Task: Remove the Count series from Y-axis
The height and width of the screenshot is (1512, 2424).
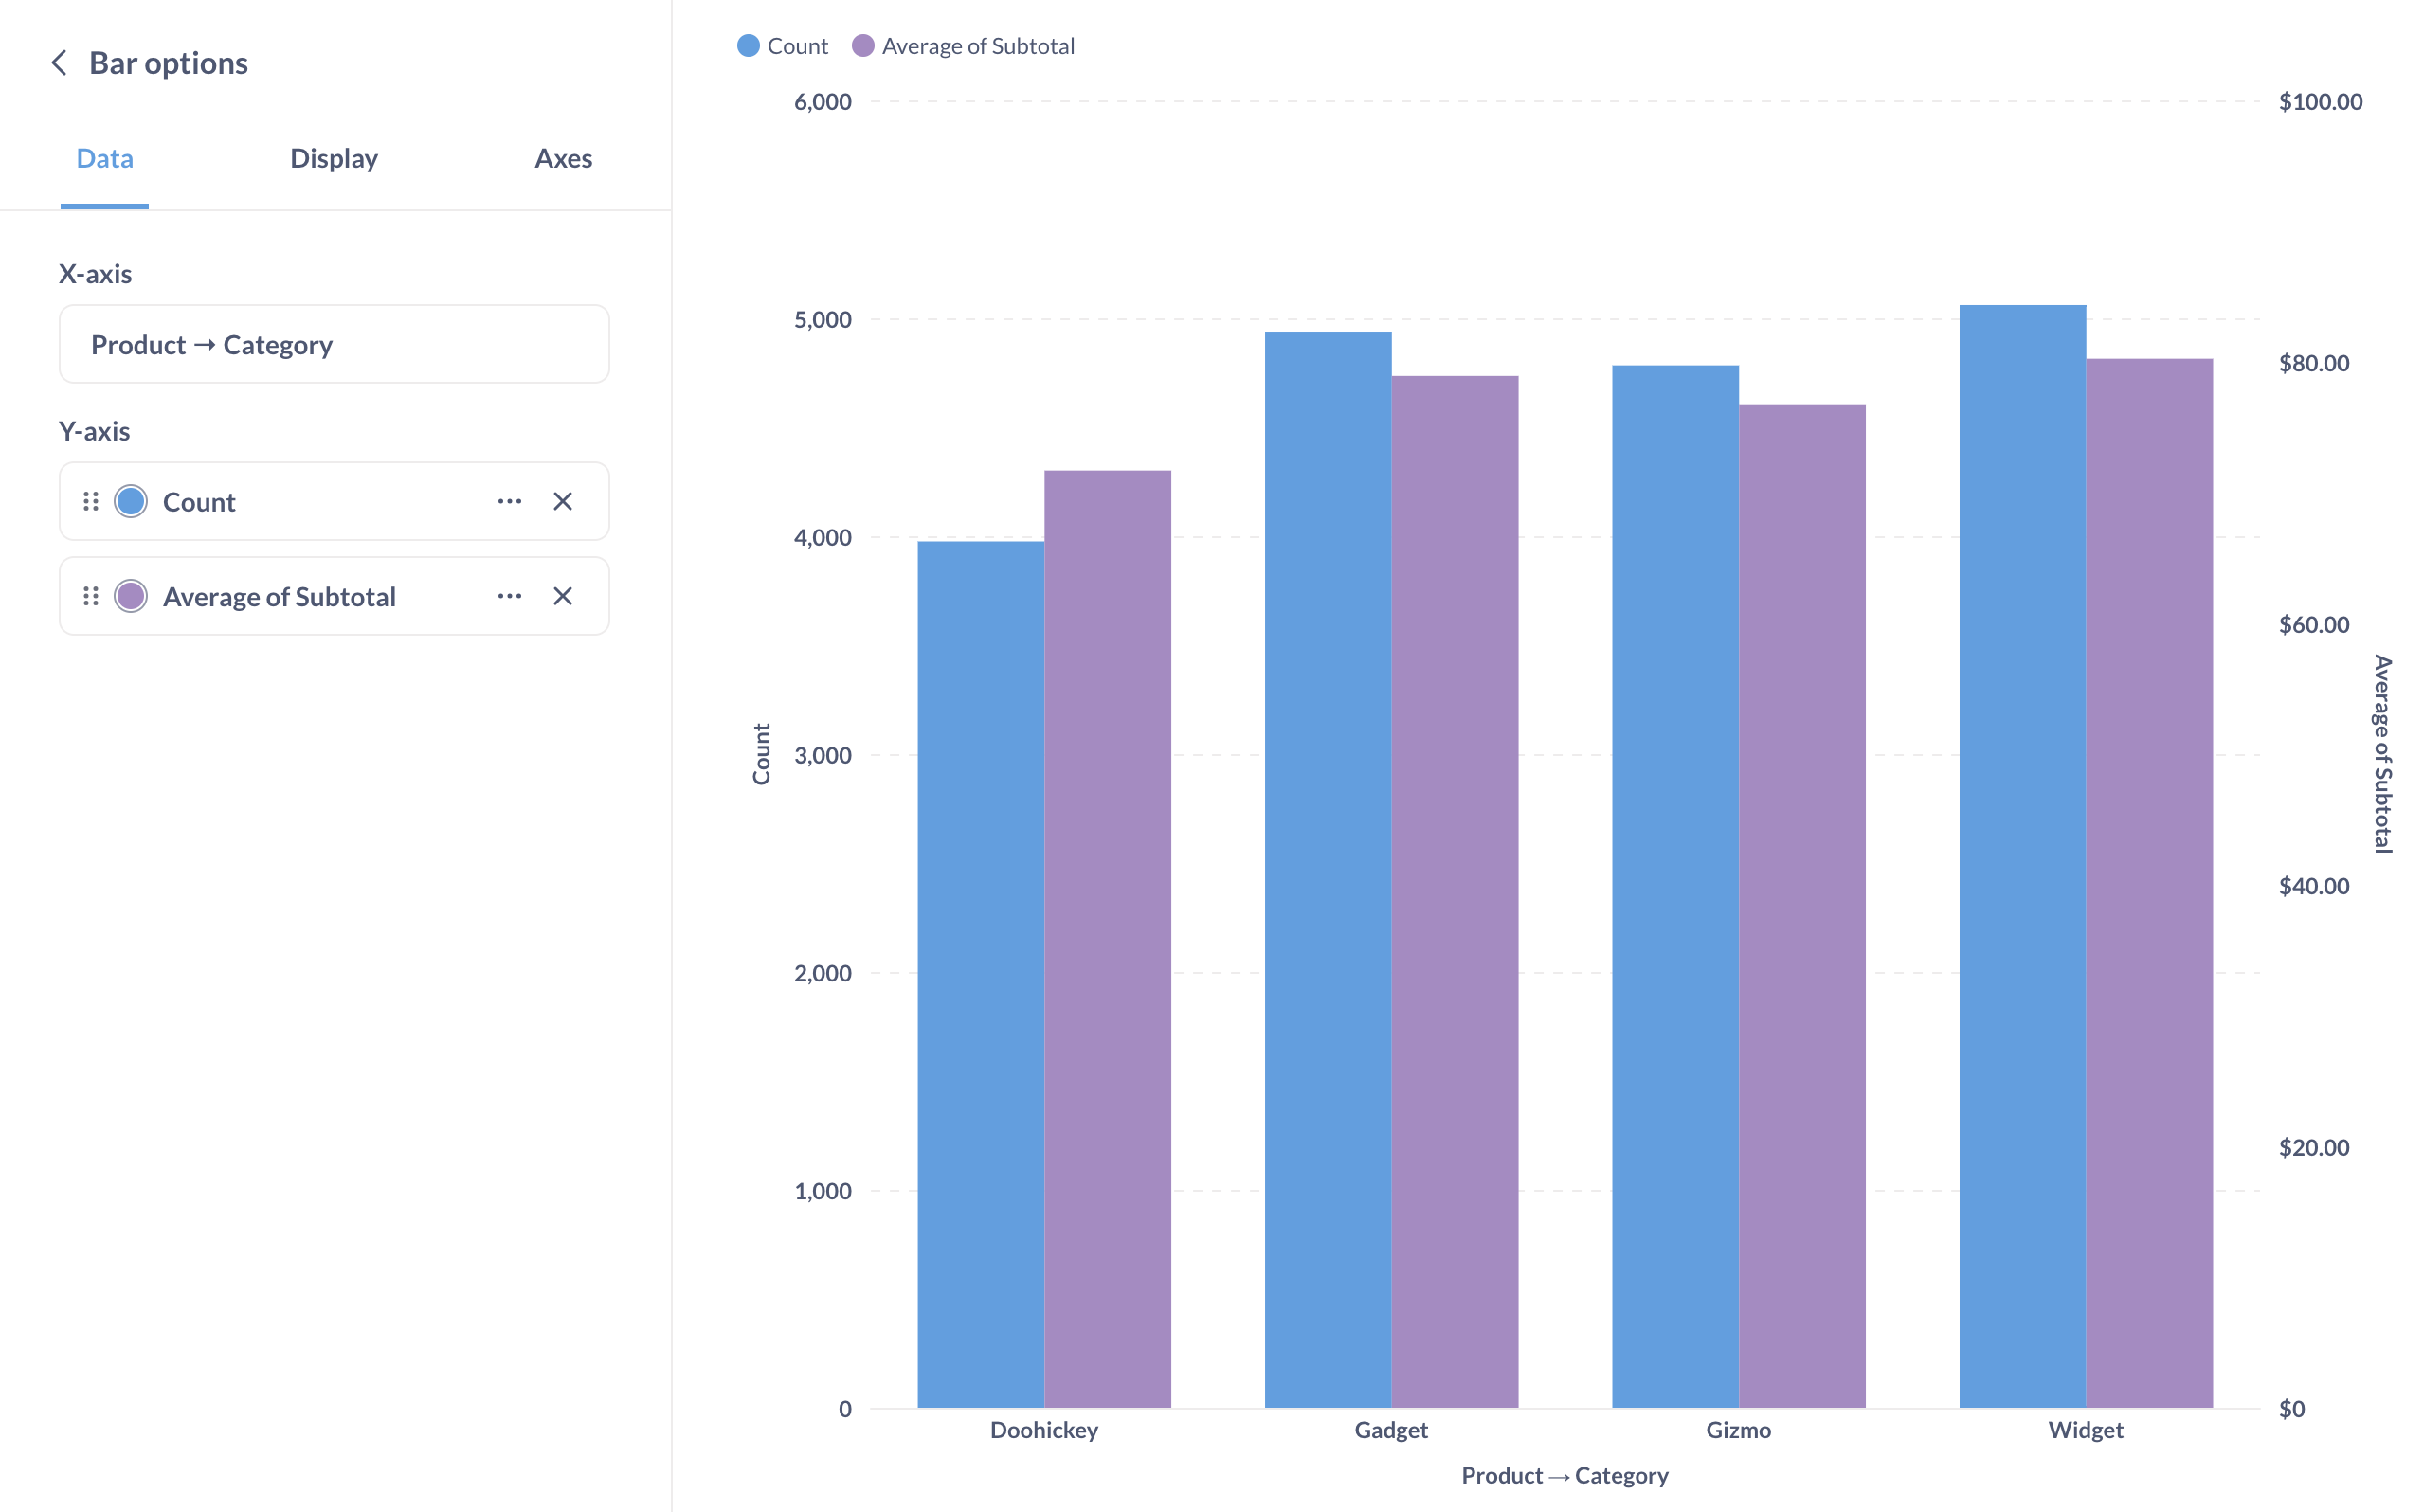Action: pyautogui.click(x=563, y=501)
